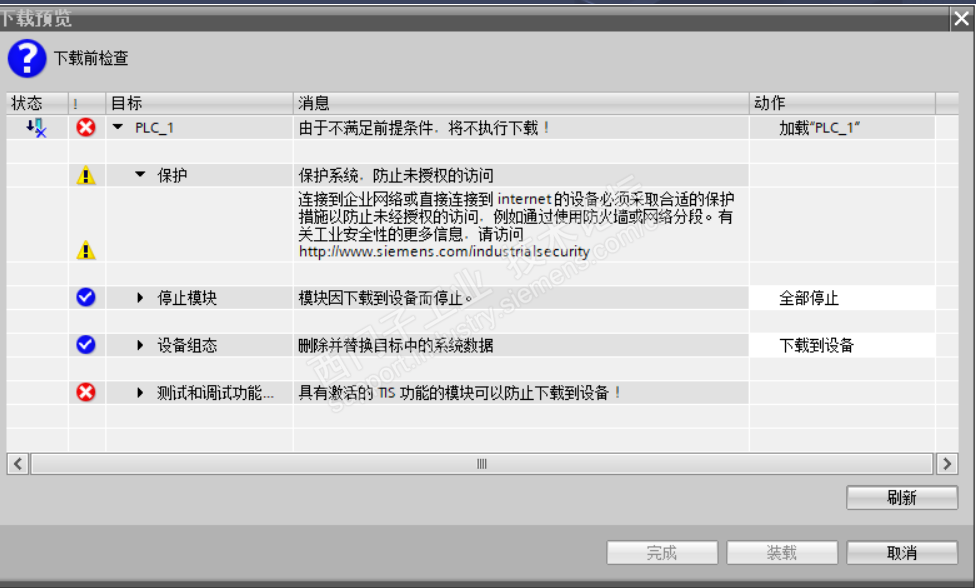Click the yellow warning icon in 保护 row
The height and width of the screenshot is (588, 976).
86,175
